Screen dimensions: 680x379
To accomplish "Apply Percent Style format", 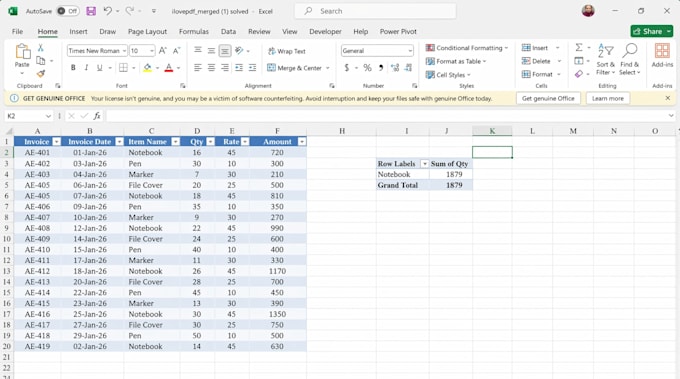I will tap(367, 68).
